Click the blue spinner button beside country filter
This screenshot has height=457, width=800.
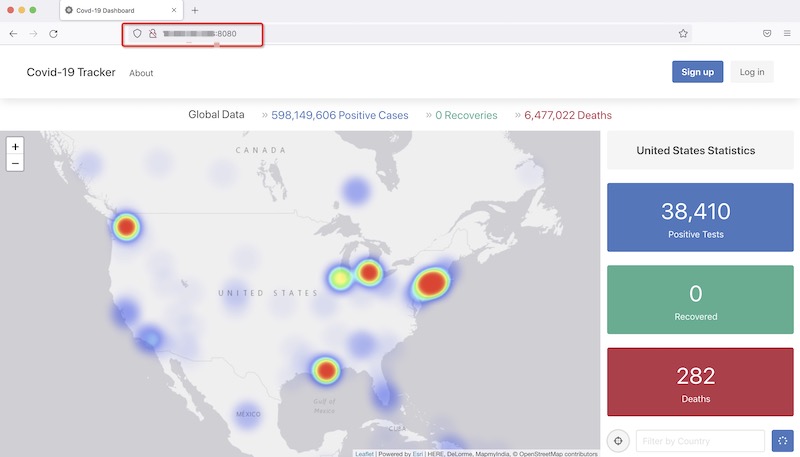(782, 441)
